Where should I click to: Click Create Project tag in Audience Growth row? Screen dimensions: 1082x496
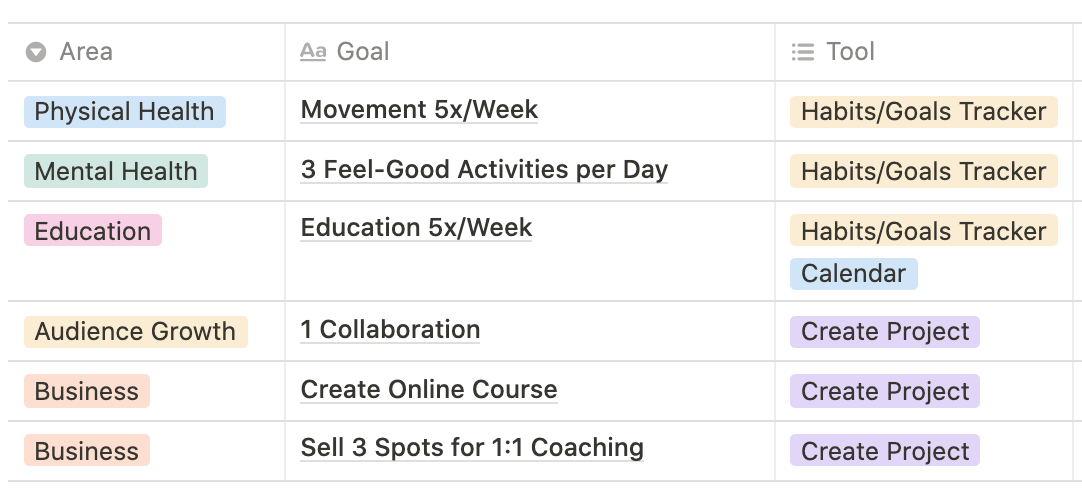[885, 332]
